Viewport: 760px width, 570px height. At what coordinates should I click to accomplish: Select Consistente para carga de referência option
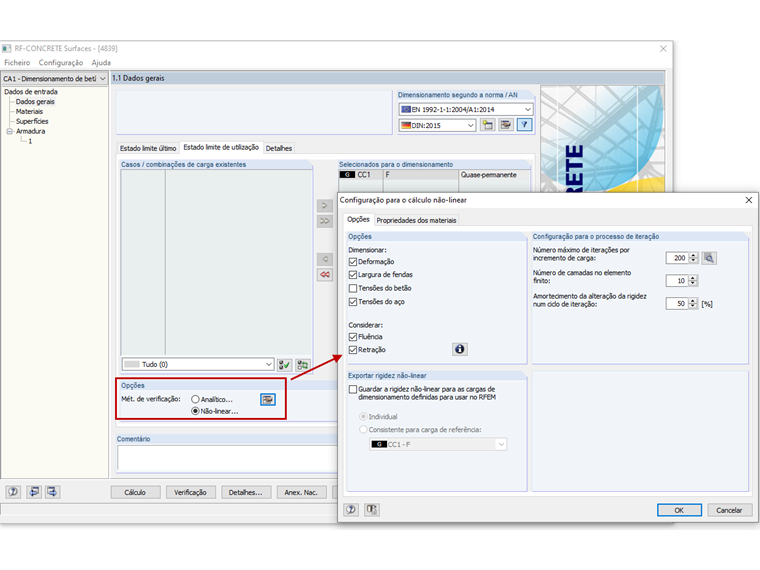363,429
